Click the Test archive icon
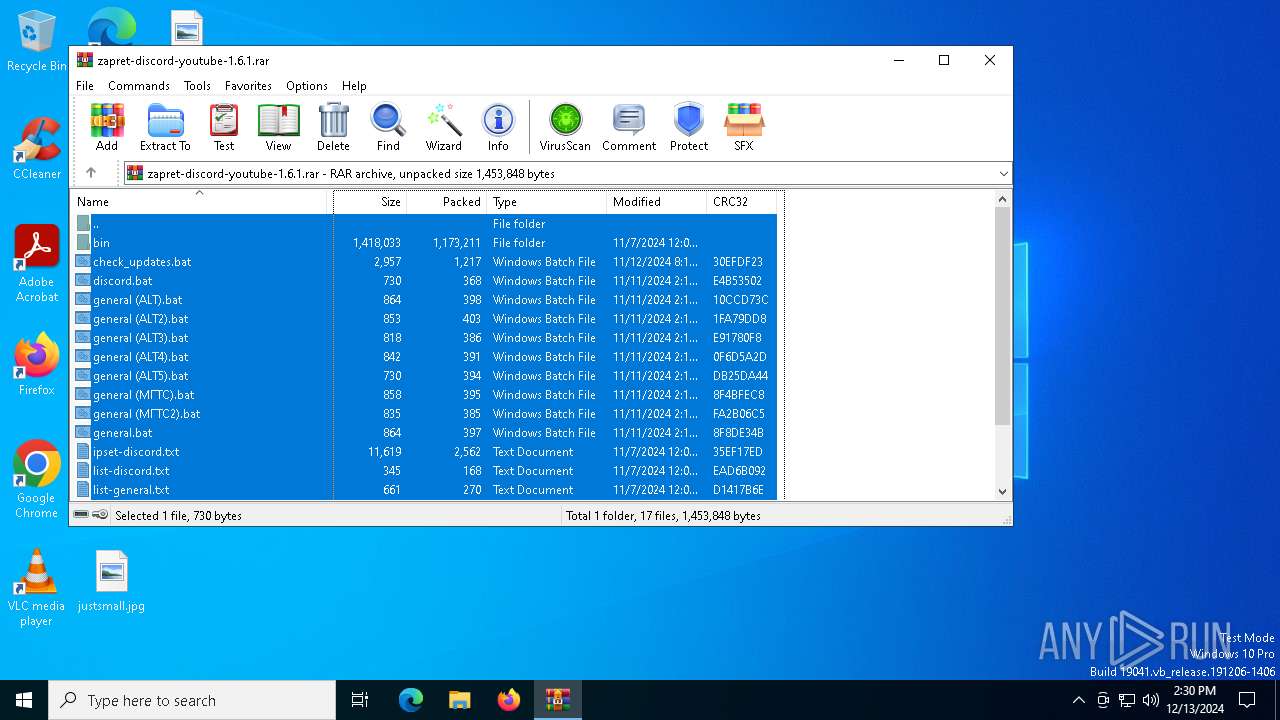This screenshot has width=1280, height=720. pos(224,127)
